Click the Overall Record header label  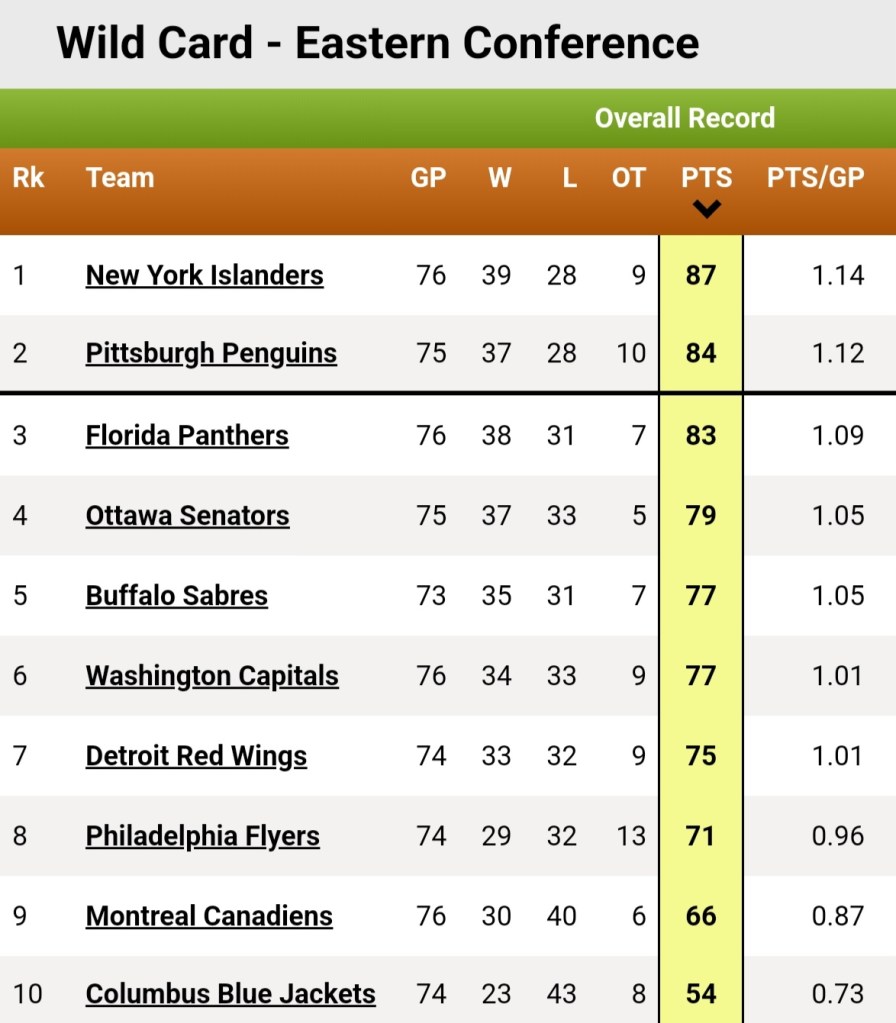pos(685,118)
